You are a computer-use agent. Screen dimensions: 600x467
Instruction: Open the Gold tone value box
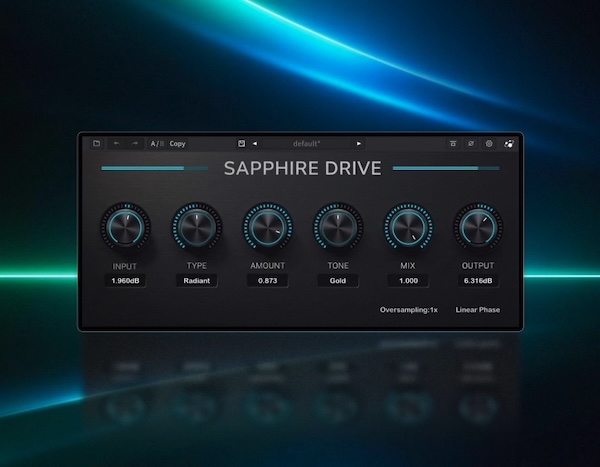click(x=338, y=281)
